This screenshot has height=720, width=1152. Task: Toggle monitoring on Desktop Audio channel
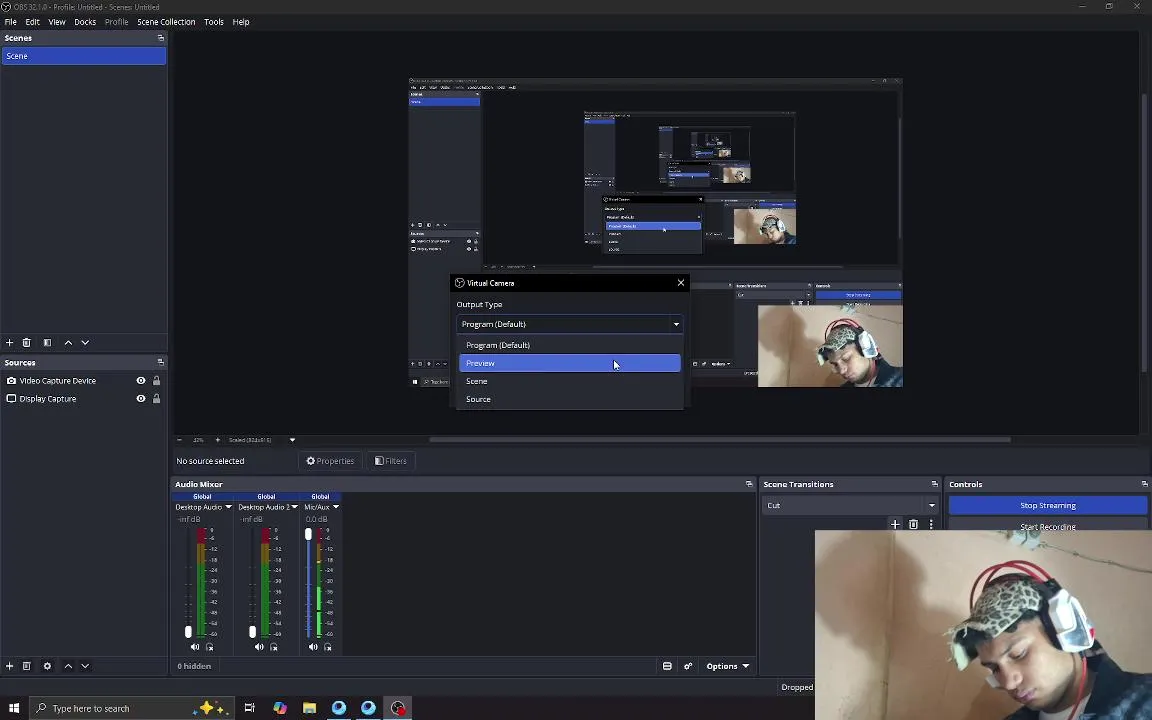pyautogui.click(x=209, y=647)
